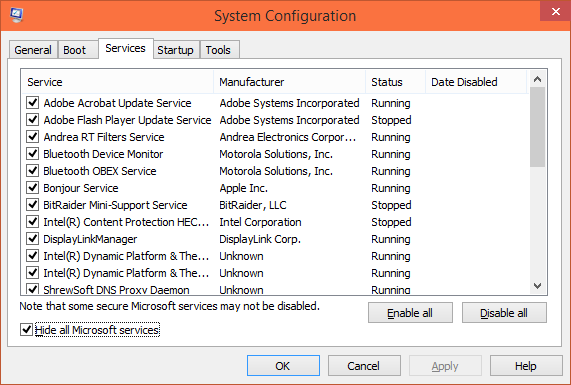Click the services list scrollbar thumb
Image resolution: width=571 pixels, height=385 pixels.
coord(537,127)
